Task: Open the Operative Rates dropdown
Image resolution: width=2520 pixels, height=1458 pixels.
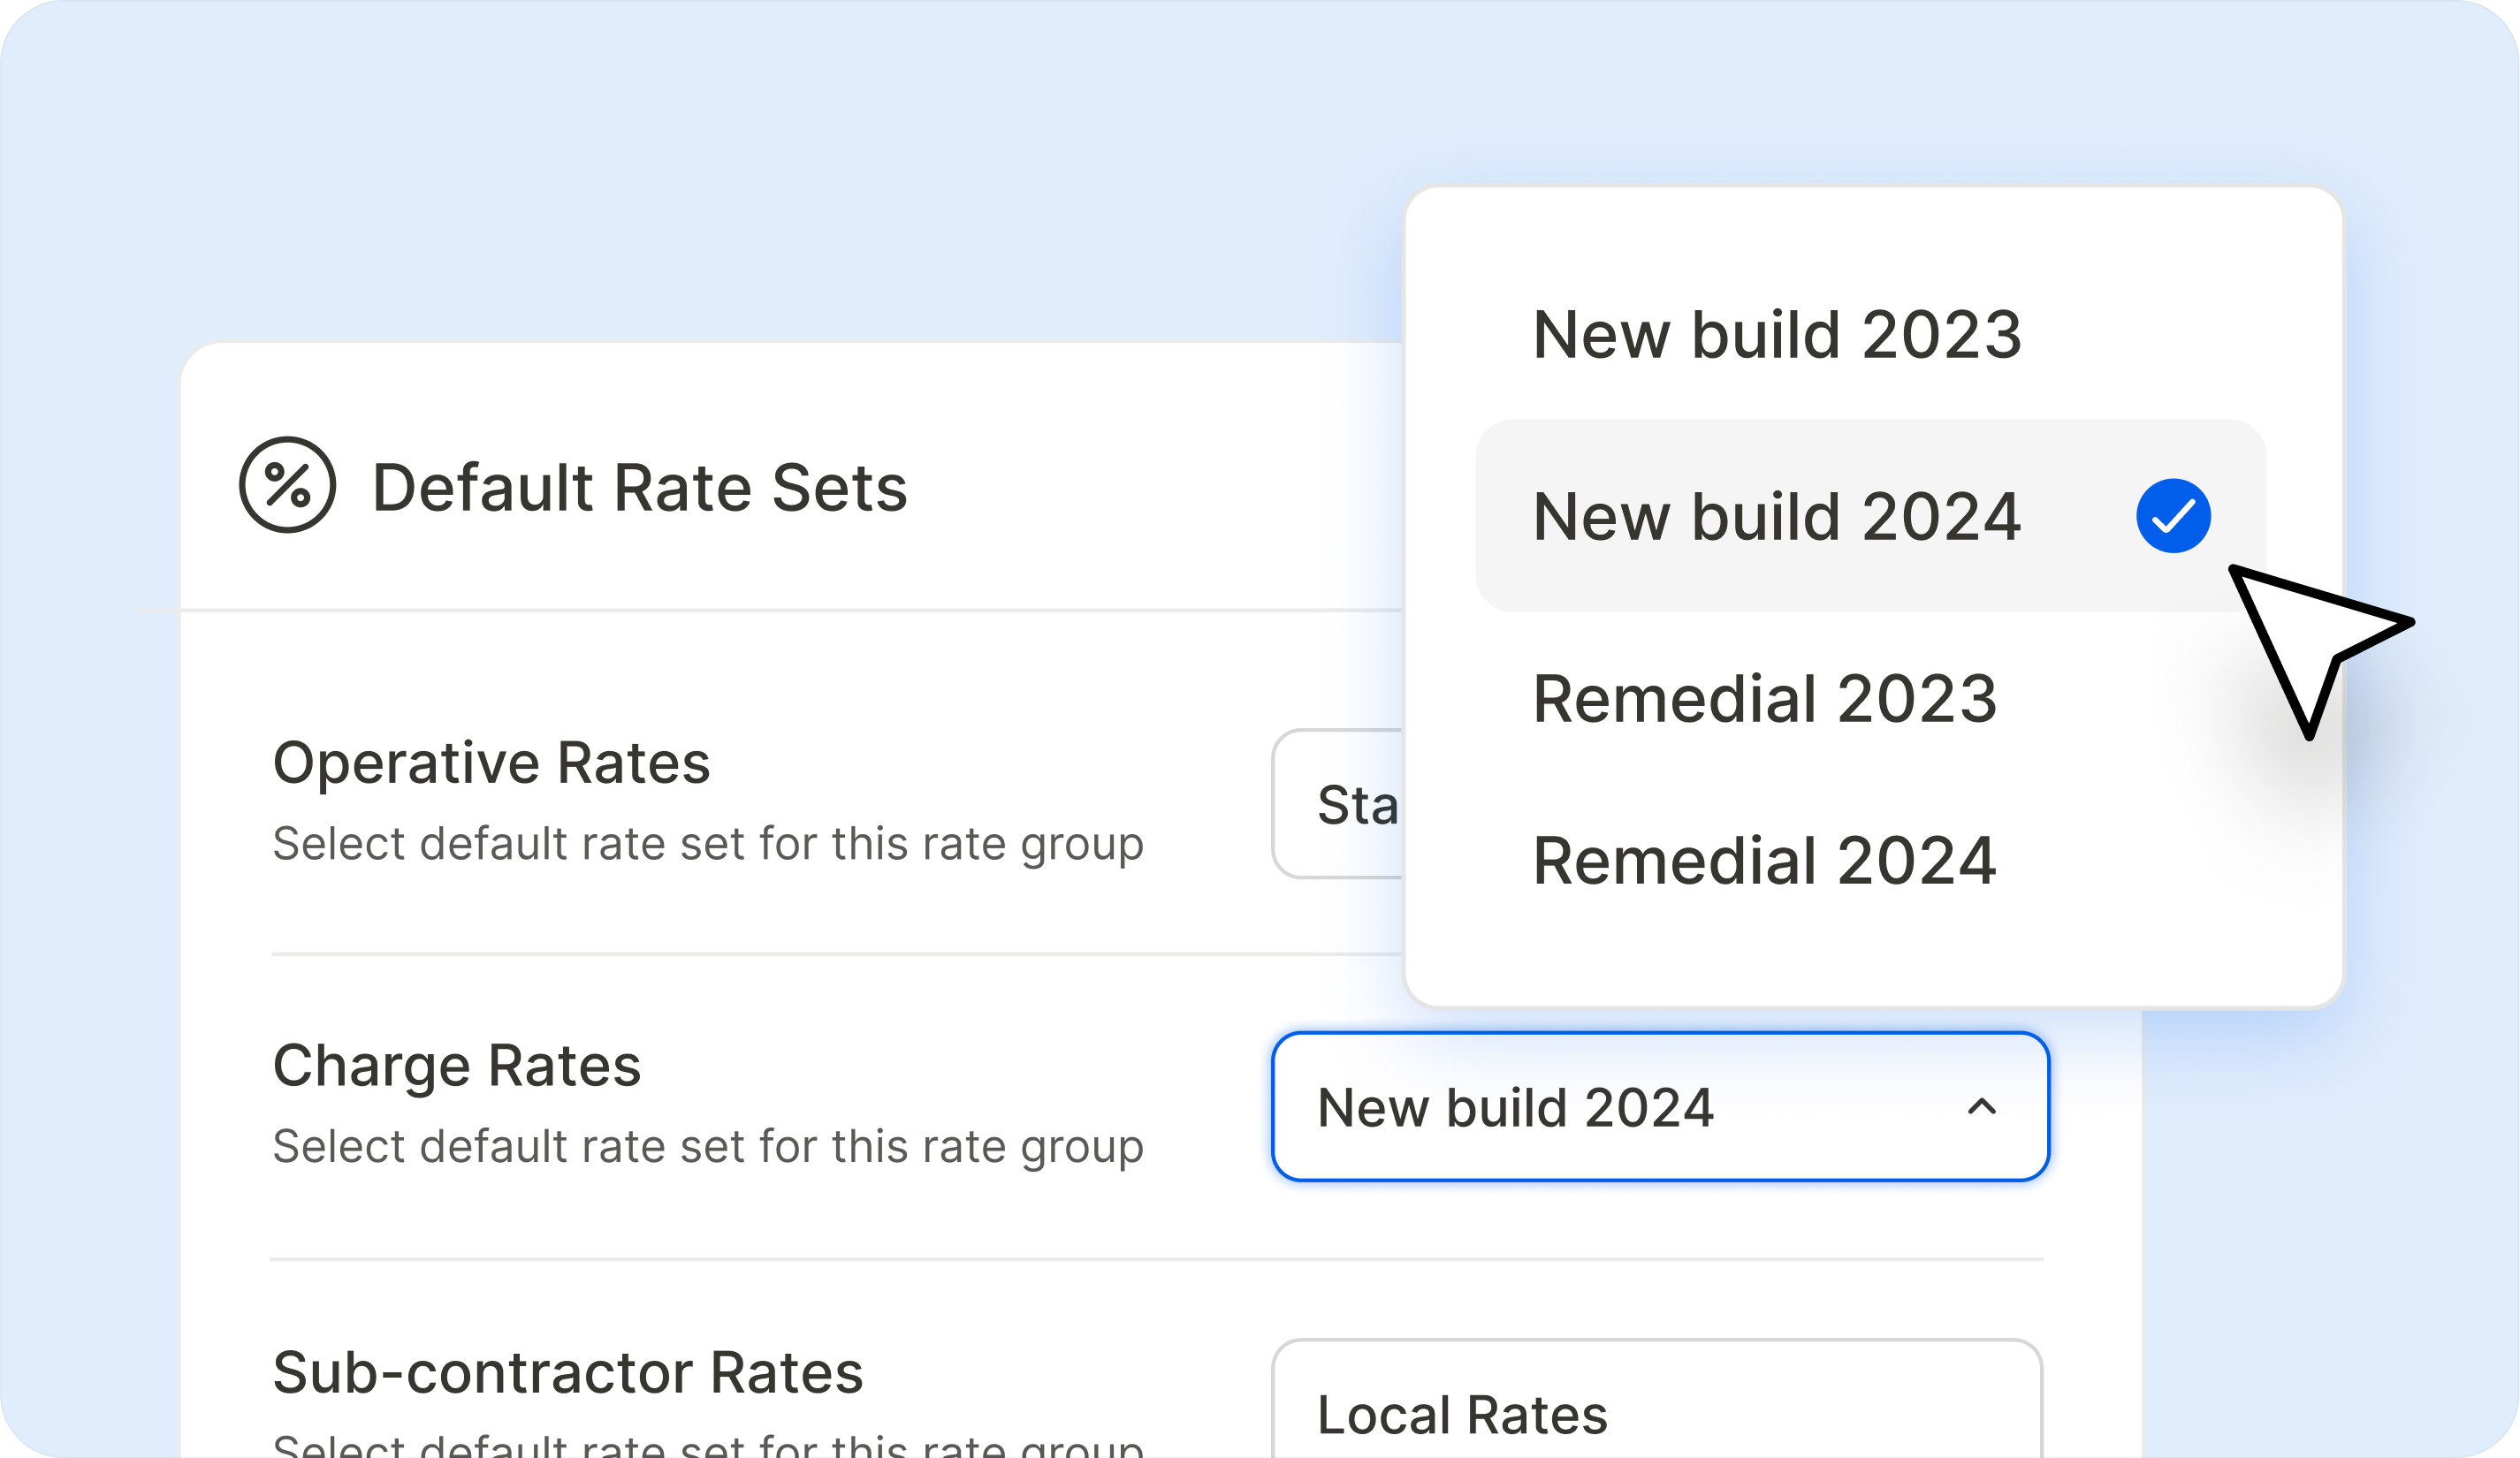Action: 1338,804
